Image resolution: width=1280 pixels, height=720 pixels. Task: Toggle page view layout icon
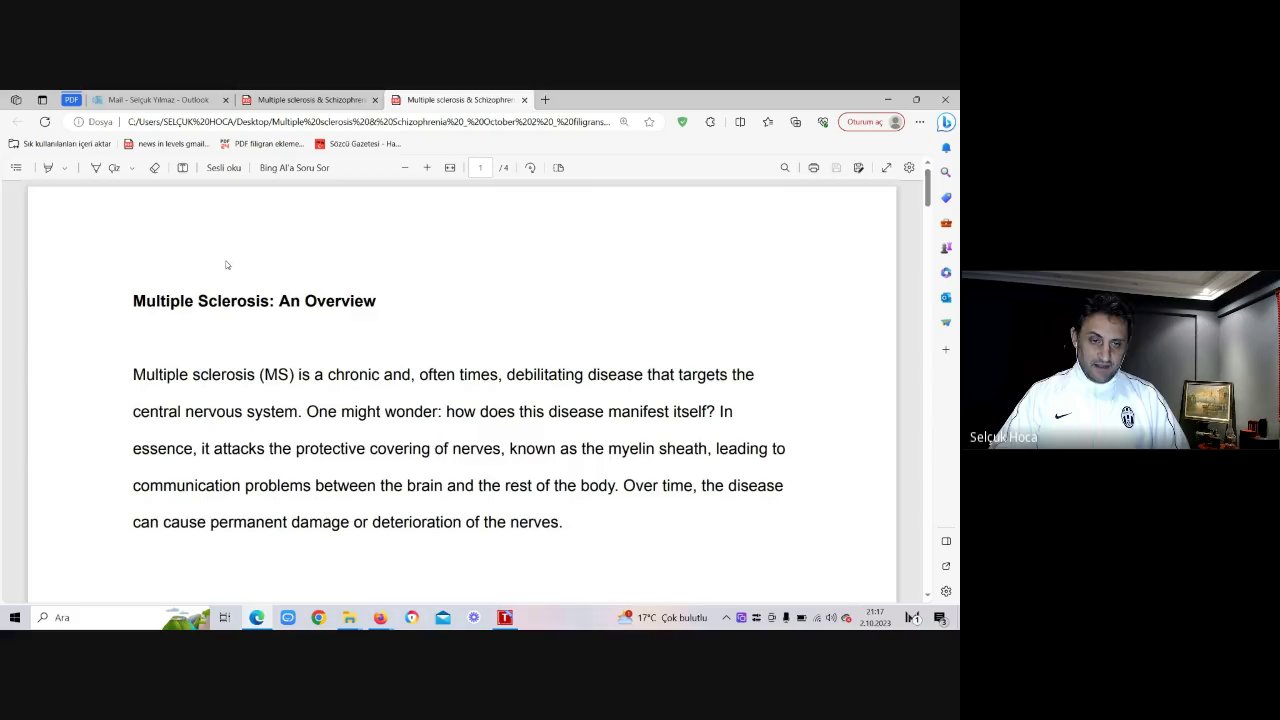tap(558, 168)
